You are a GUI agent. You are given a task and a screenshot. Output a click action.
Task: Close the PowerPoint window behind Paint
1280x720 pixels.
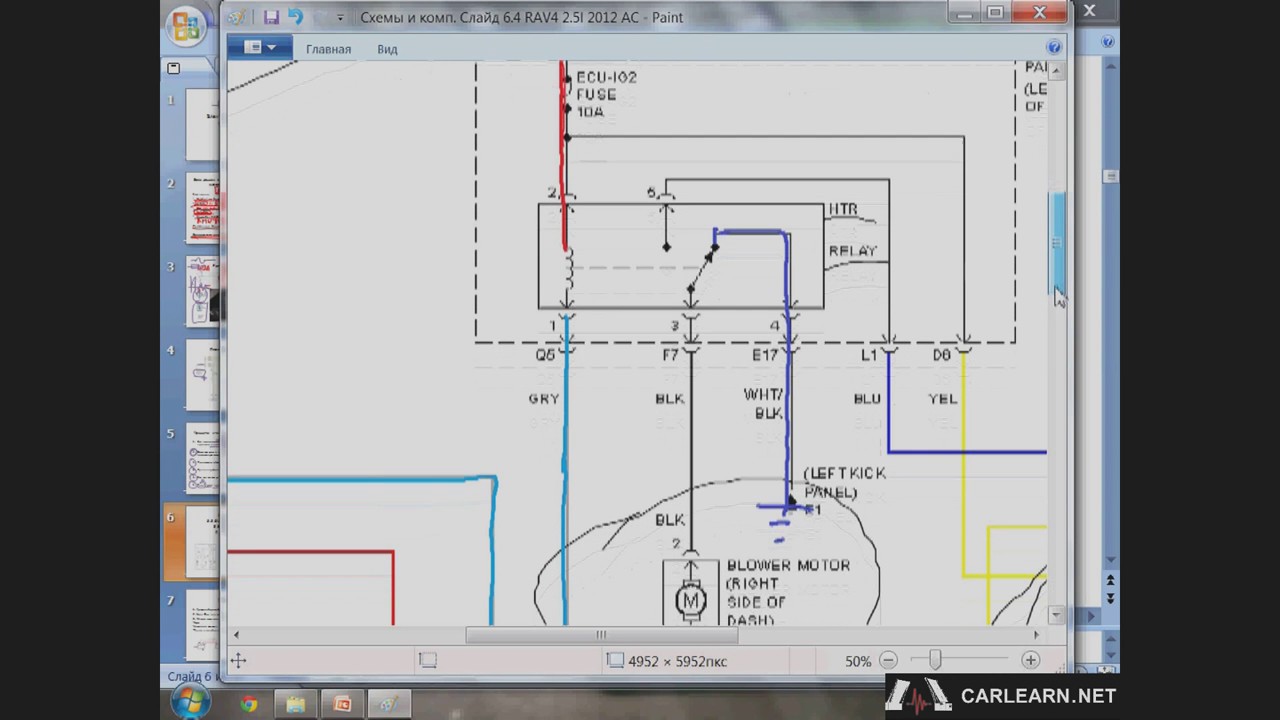coord(1089,11)
